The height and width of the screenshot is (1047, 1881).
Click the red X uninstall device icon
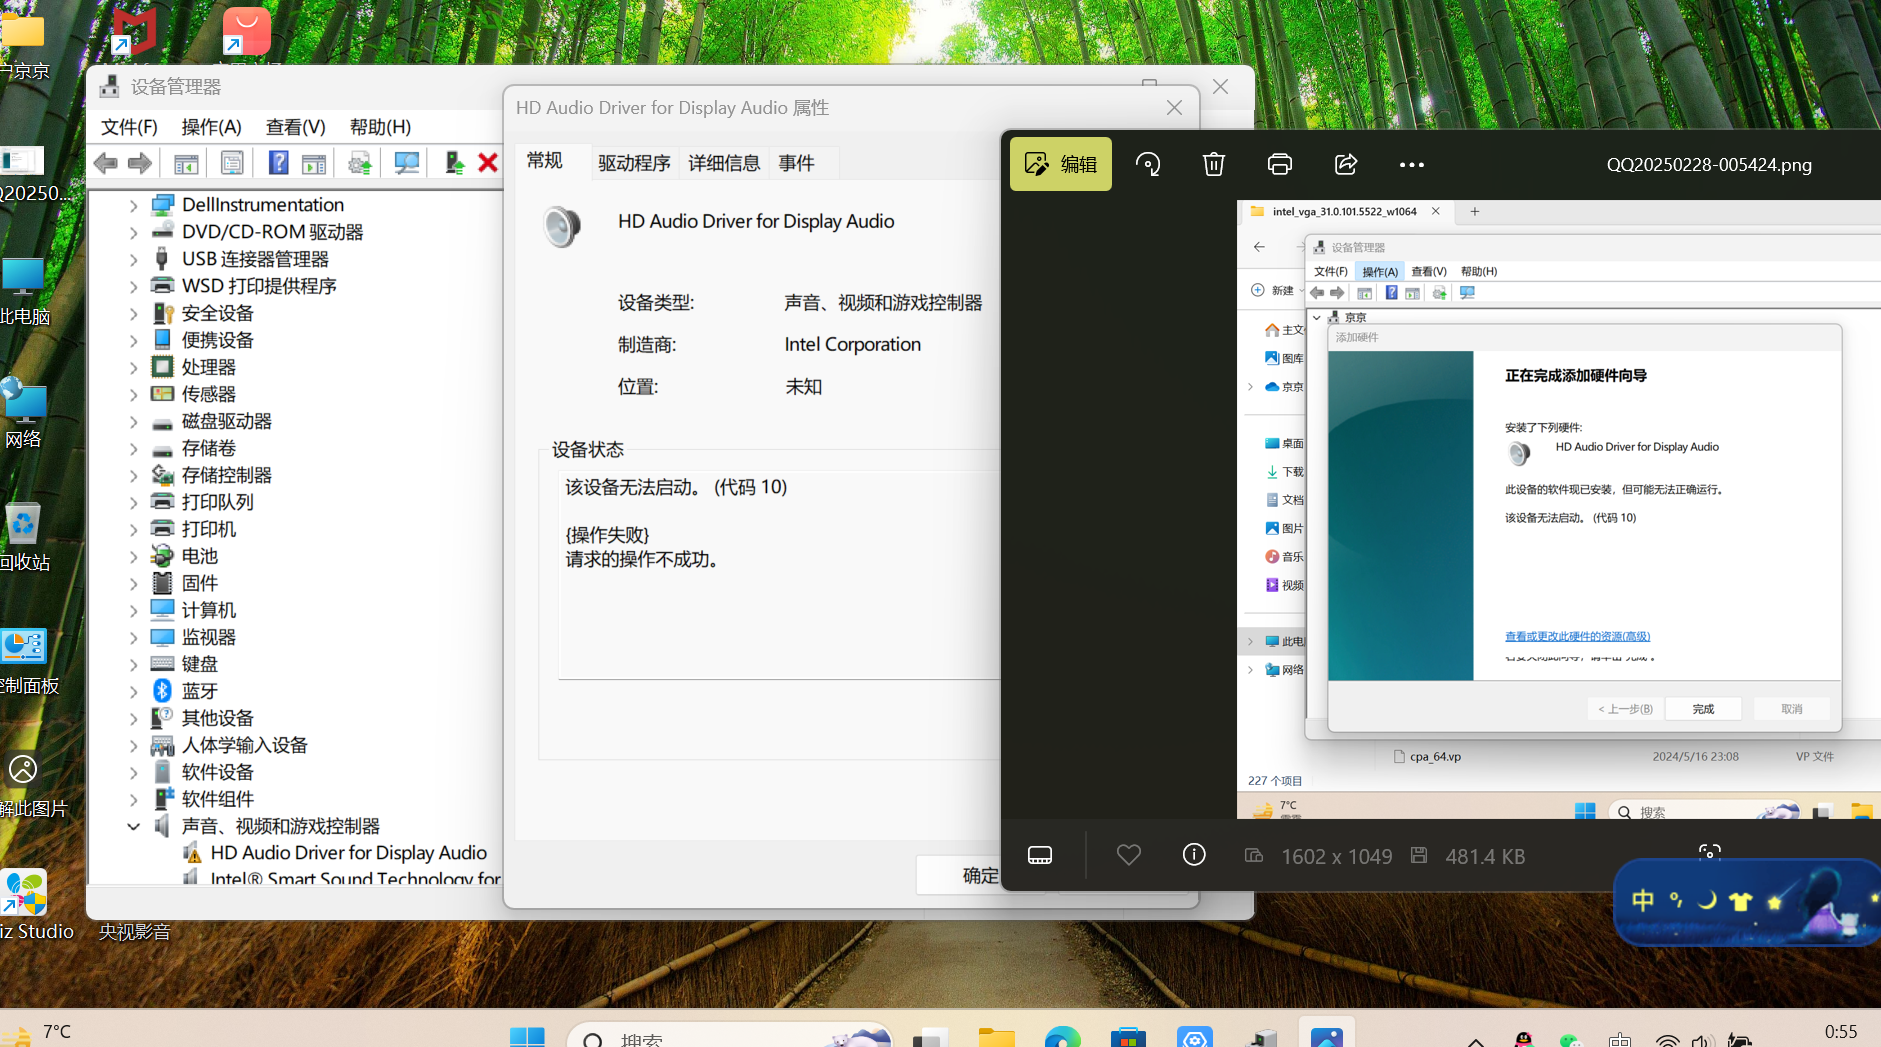click(488, 163)
